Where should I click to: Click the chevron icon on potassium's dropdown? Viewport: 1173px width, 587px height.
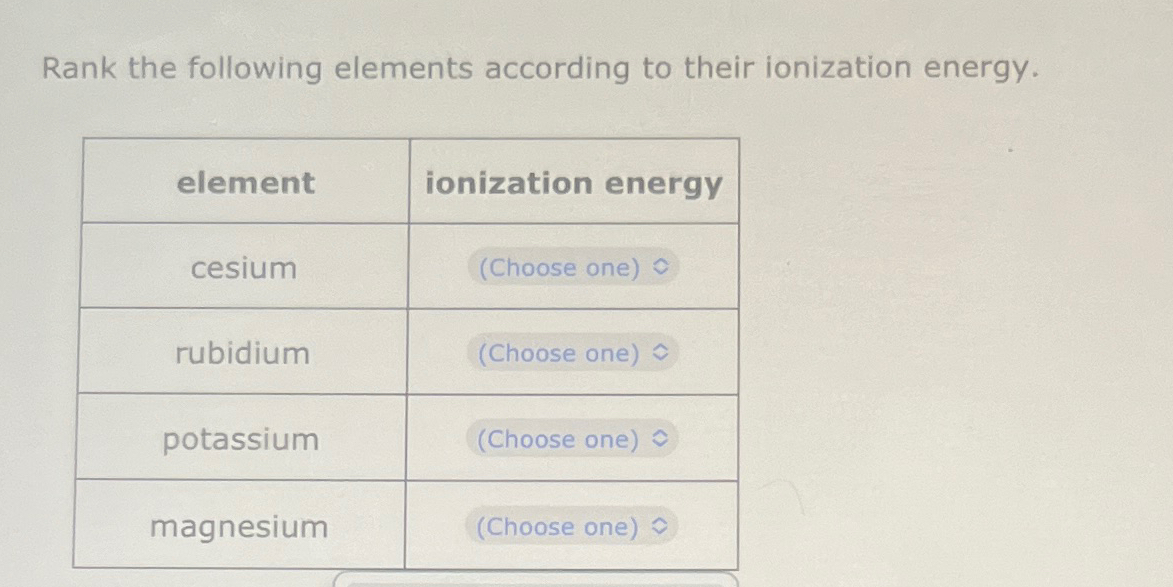(x=662, y=440)
